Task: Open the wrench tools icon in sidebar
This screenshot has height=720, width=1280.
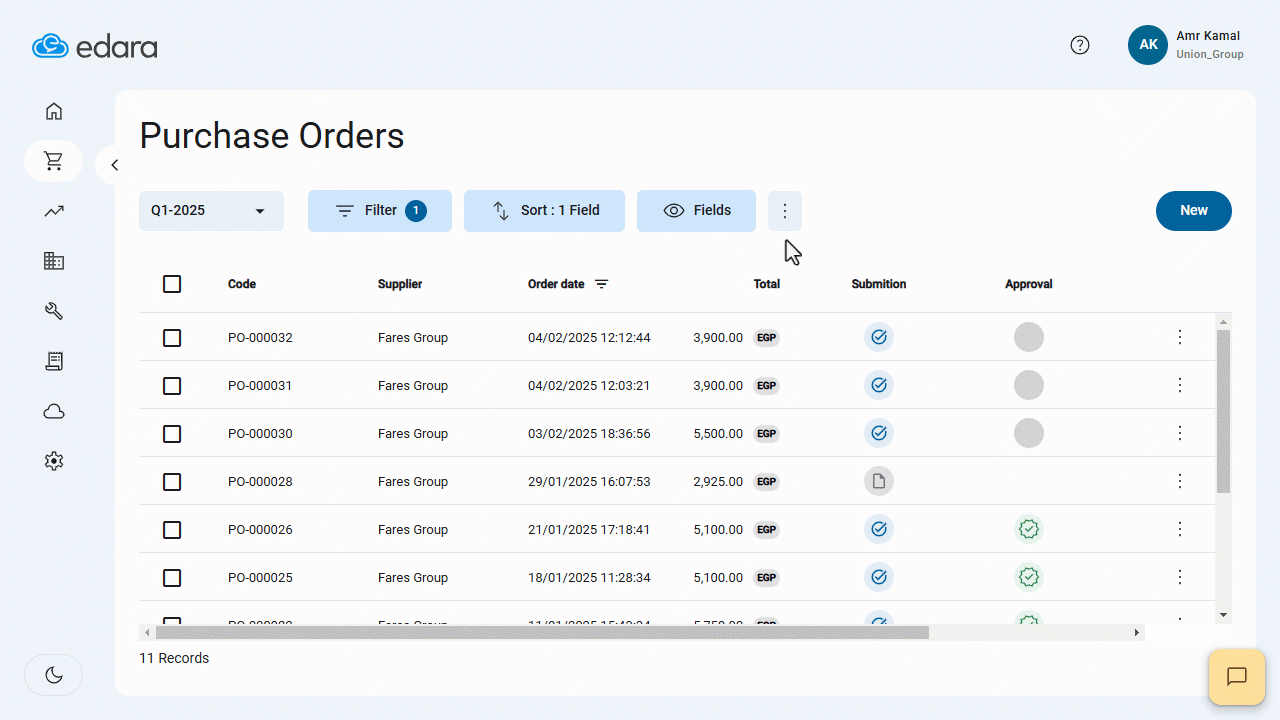Action: coord(54,311)
